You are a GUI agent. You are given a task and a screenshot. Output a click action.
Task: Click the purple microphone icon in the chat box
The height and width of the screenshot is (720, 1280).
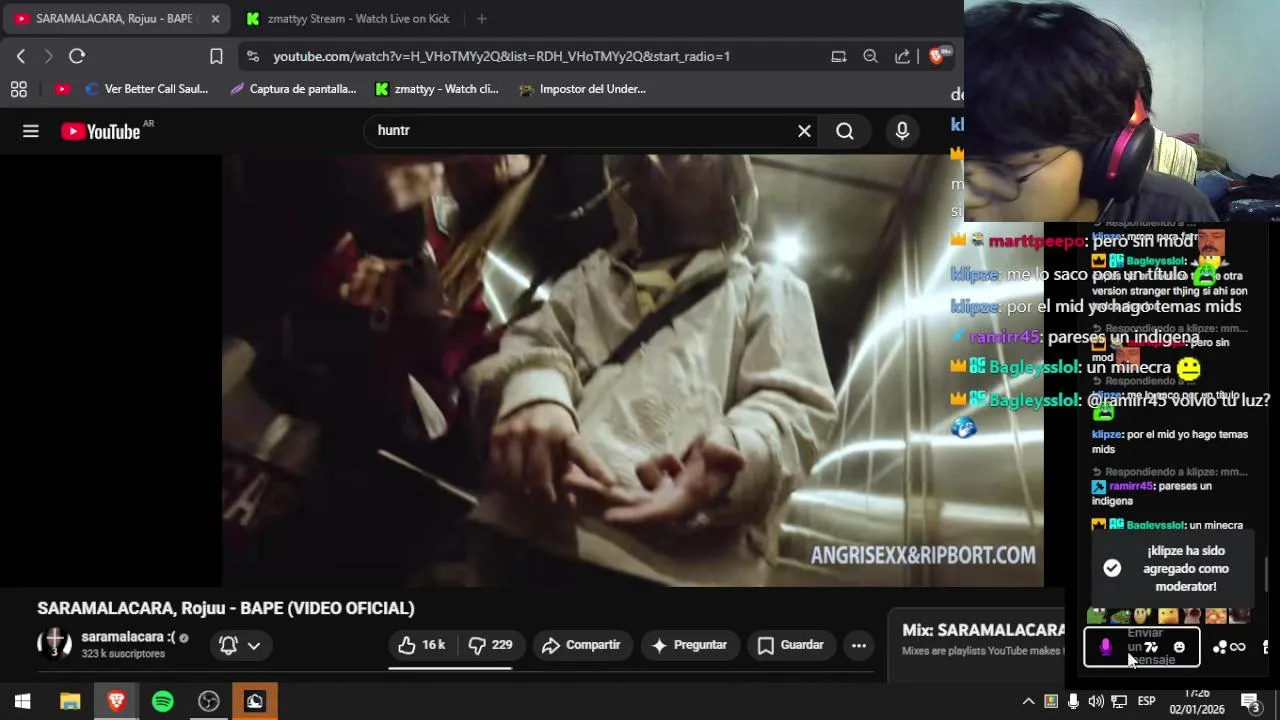[1105, 647]
